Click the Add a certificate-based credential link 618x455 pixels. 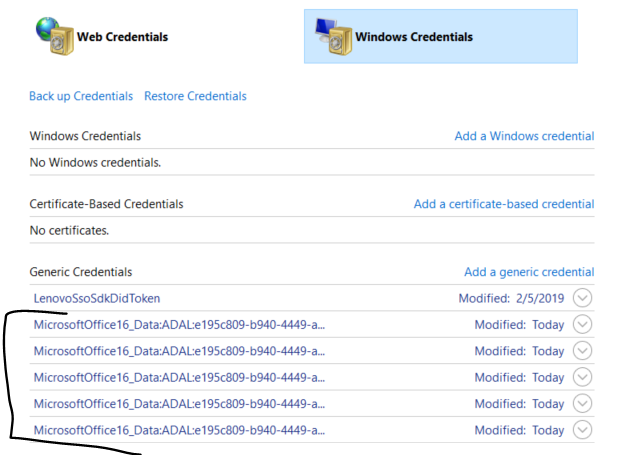tap(504, 204)
